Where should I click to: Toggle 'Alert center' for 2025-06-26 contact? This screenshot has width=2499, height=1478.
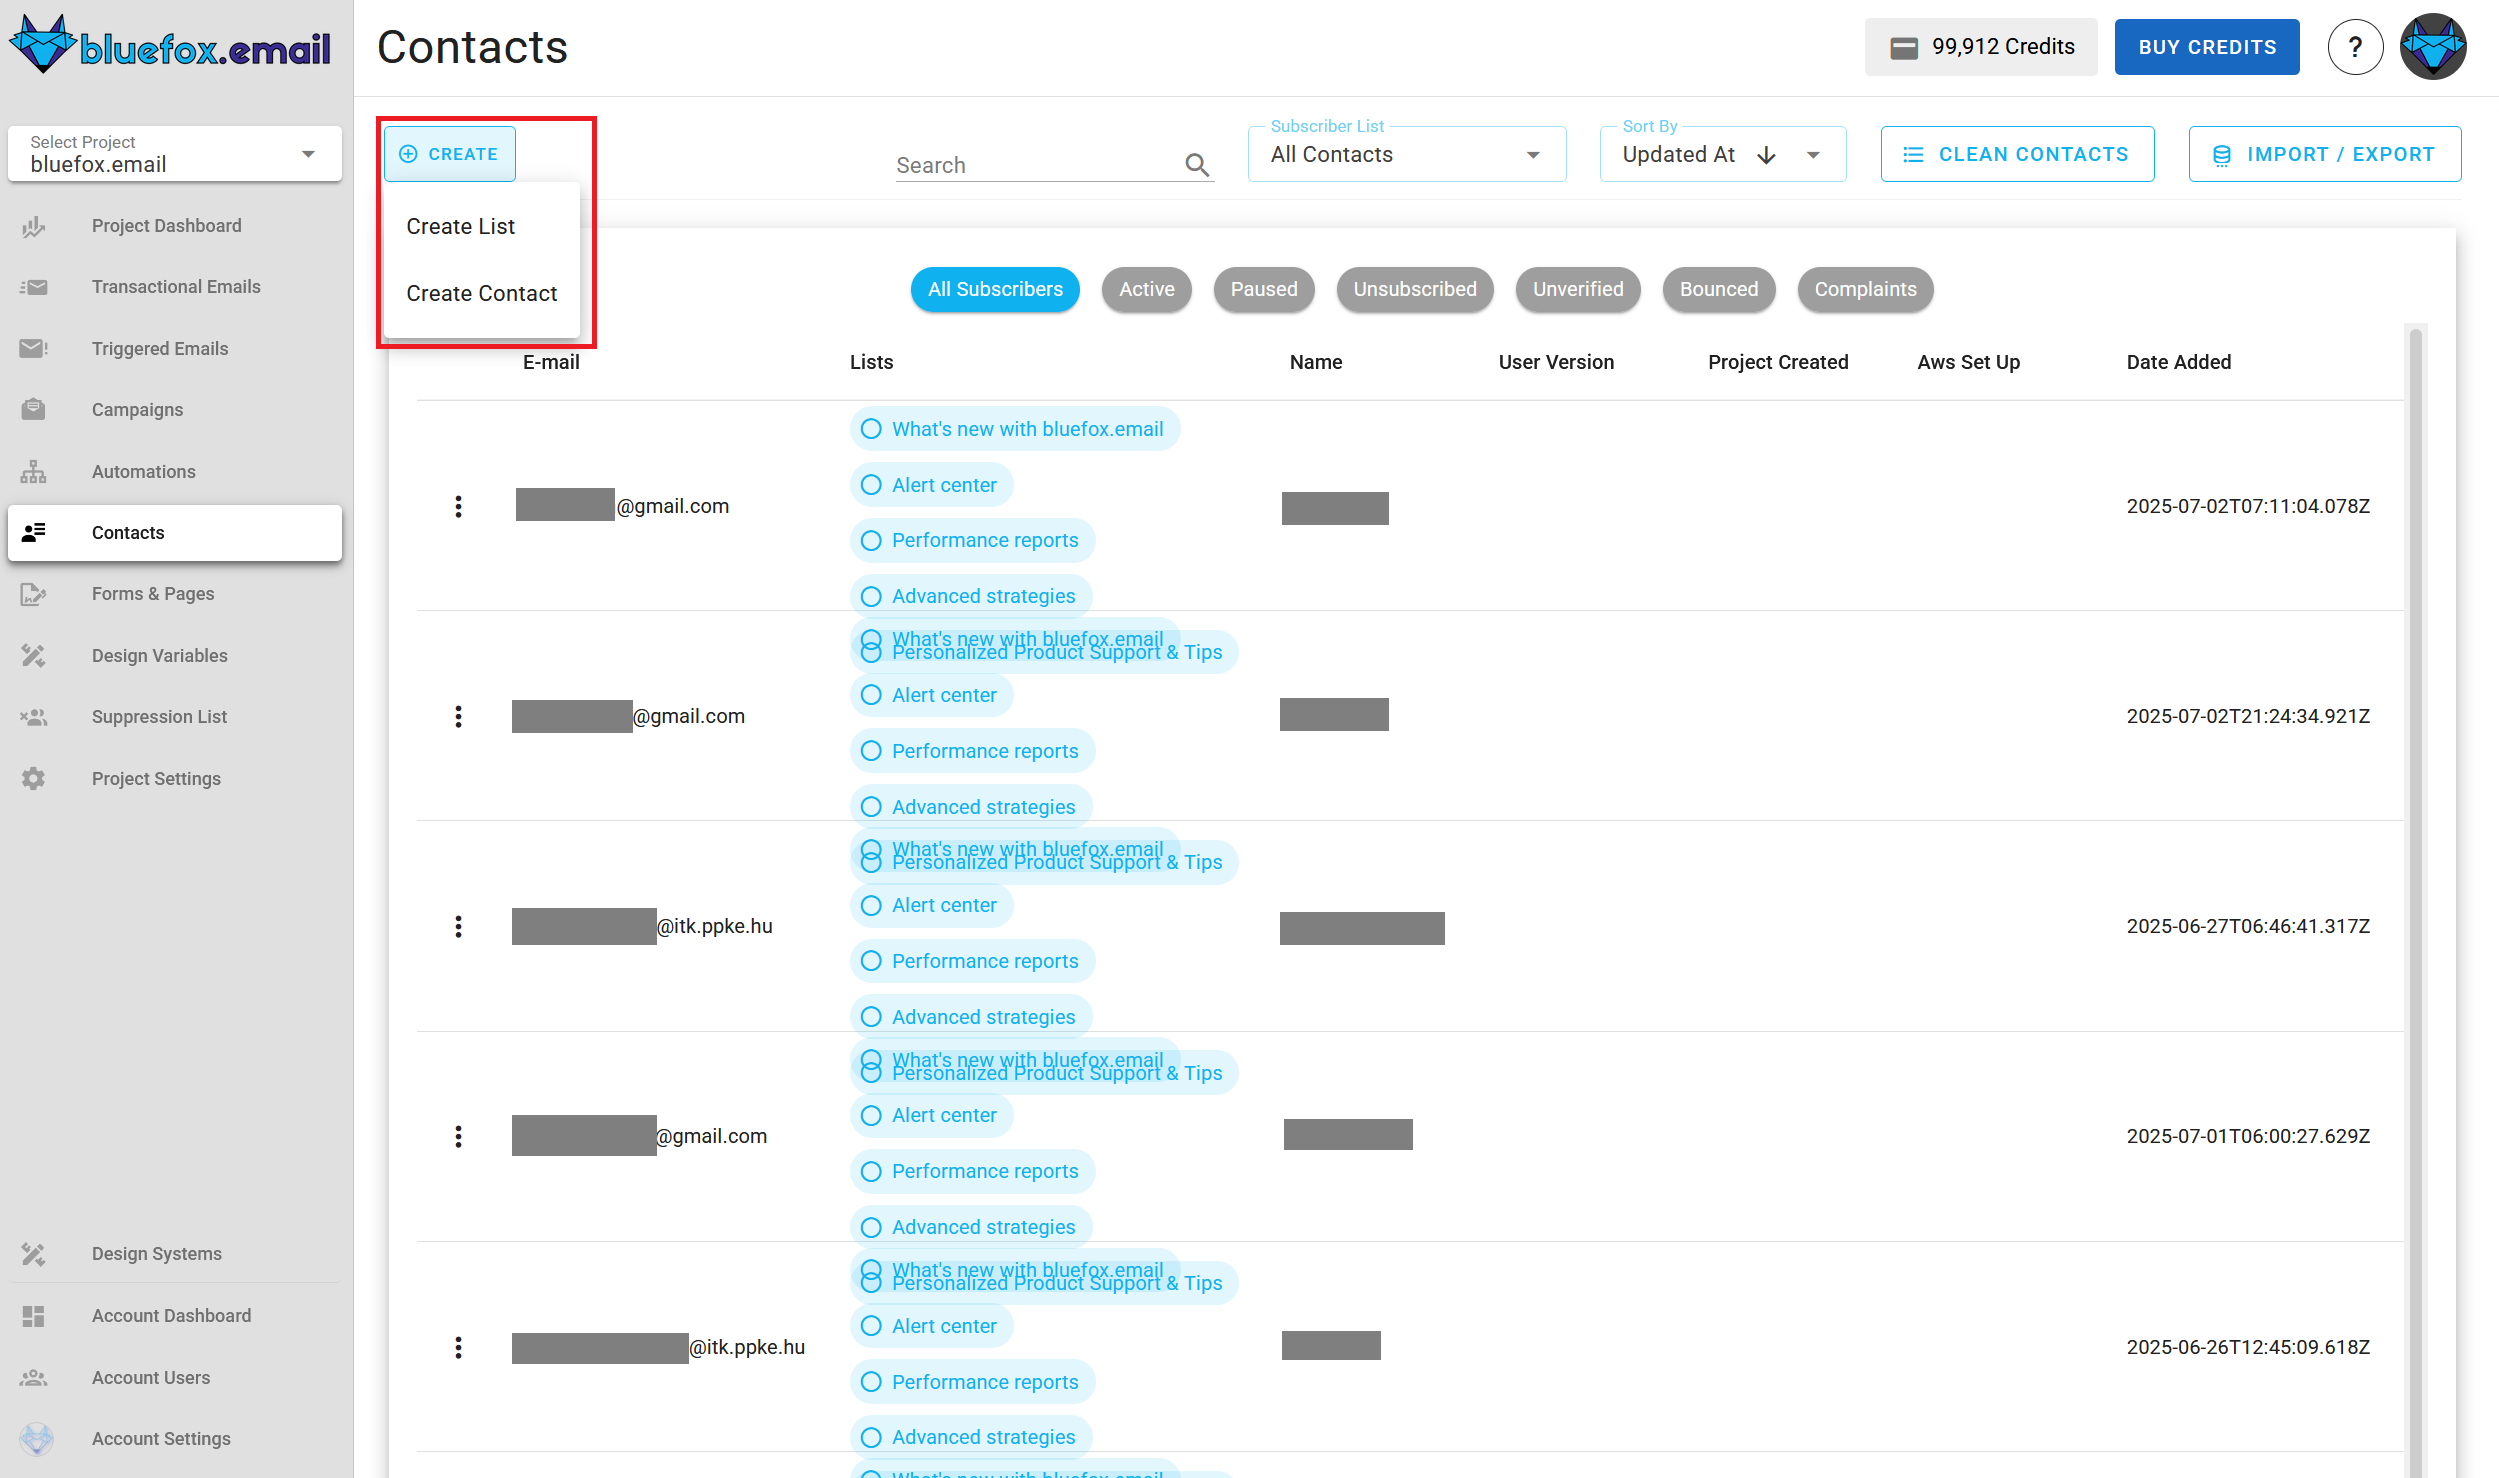pyautogui.click(x=931, y=1326)
